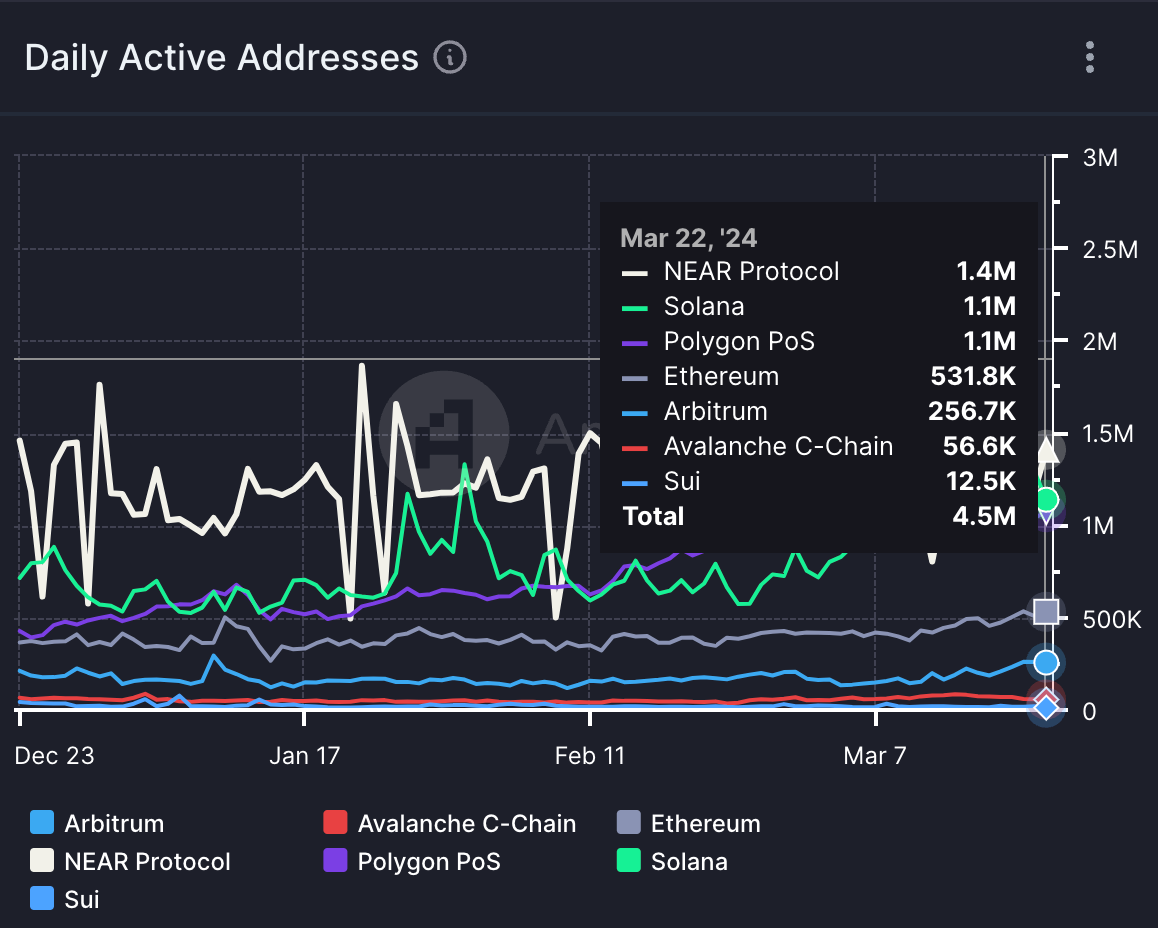Toggle the Solana legend series

(x=672, y=861)
